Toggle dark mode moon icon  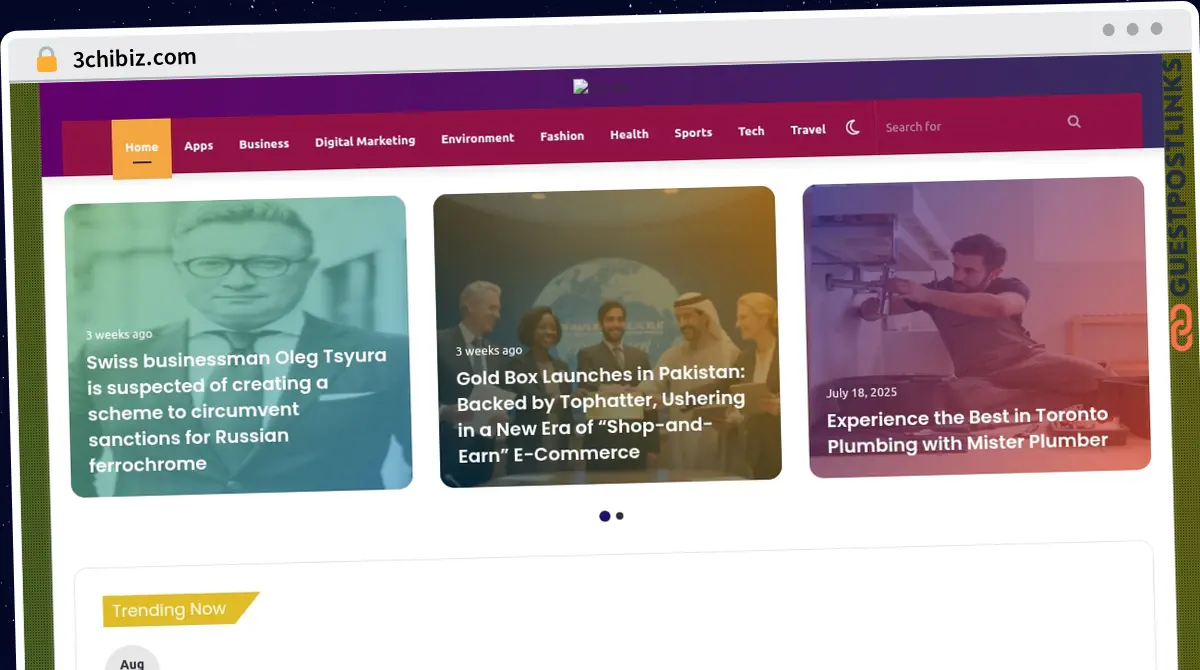[853, 128]
